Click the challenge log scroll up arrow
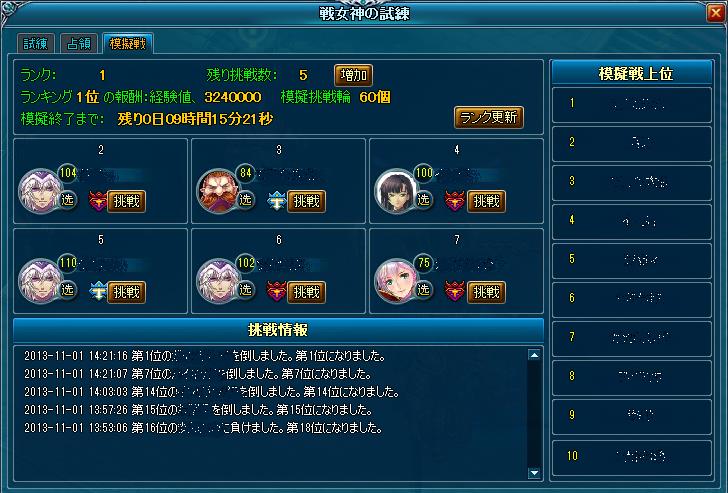 (534, 355)
